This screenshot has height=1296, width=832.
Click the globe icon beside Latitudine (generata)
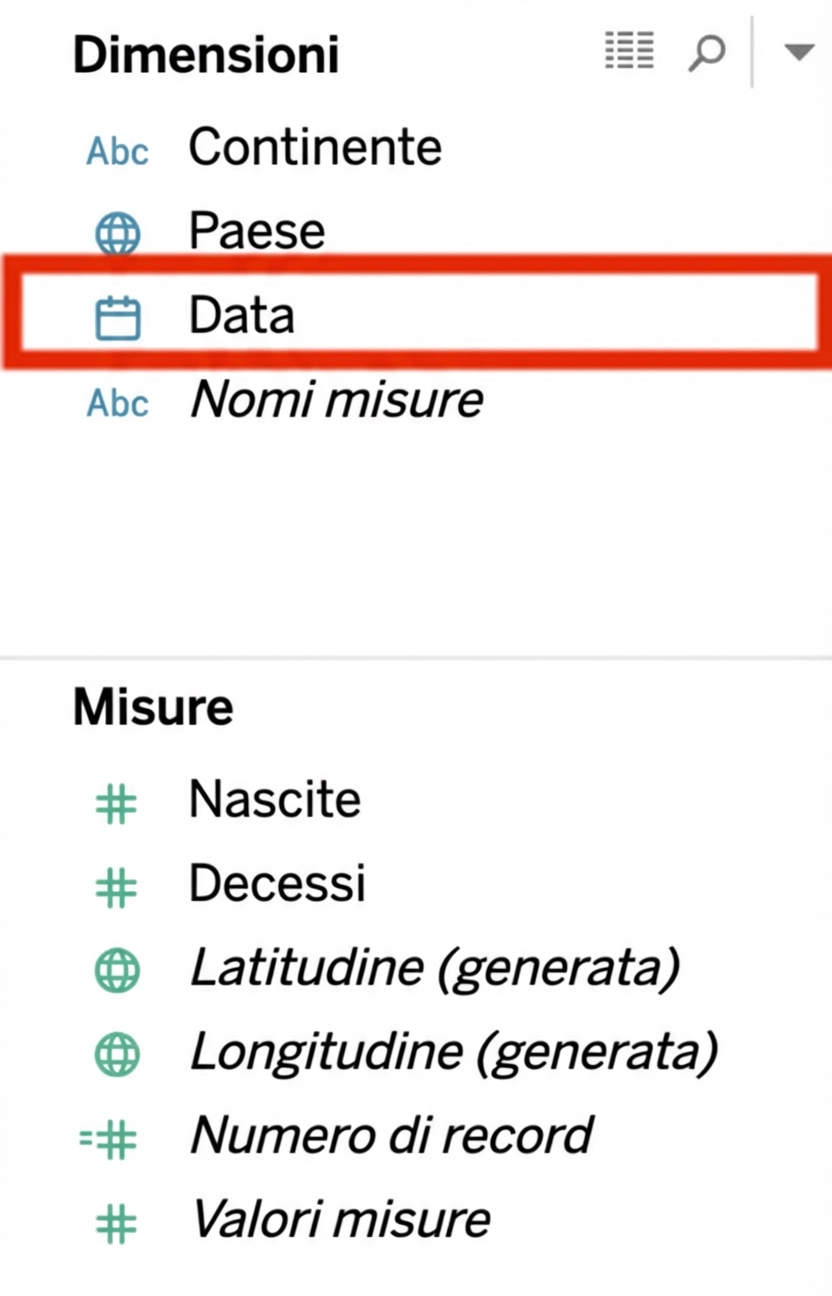coord(117,971)
